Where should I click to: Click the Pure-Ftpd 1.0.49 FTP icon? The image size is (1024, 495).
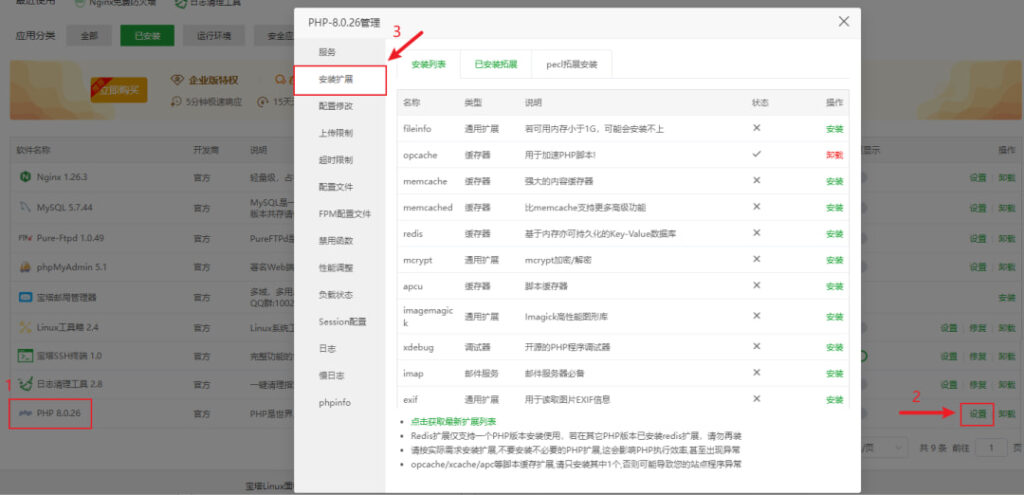point(25,238)
